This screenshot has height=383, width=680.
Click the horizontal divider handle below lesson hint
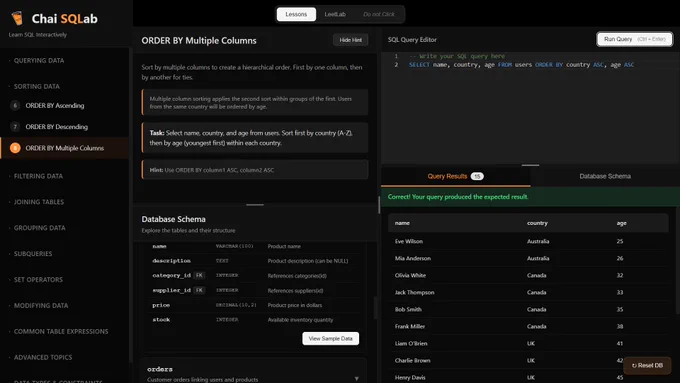(x=255, y=205)
